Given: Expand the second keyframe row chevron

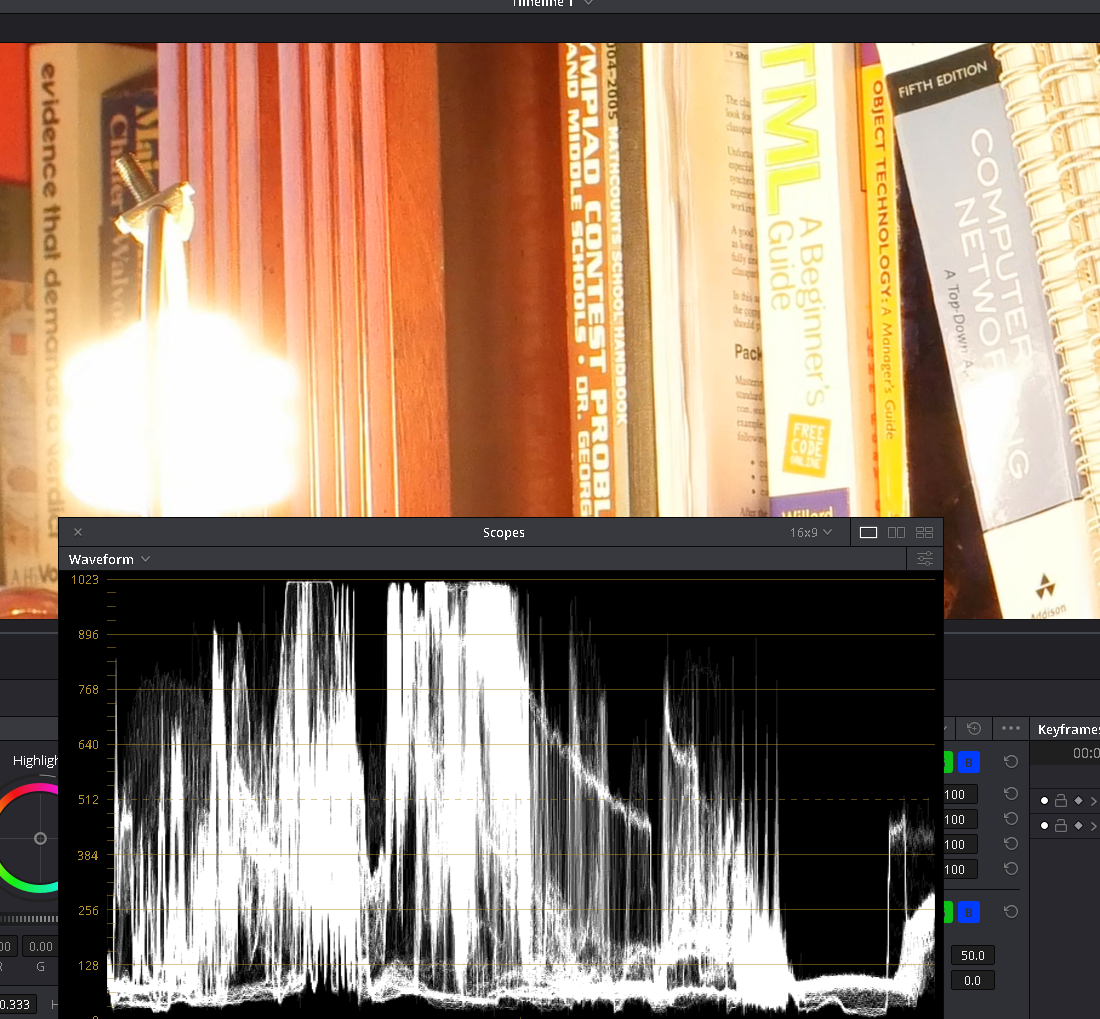Looking at the screenshot, I should (1094, 825).
